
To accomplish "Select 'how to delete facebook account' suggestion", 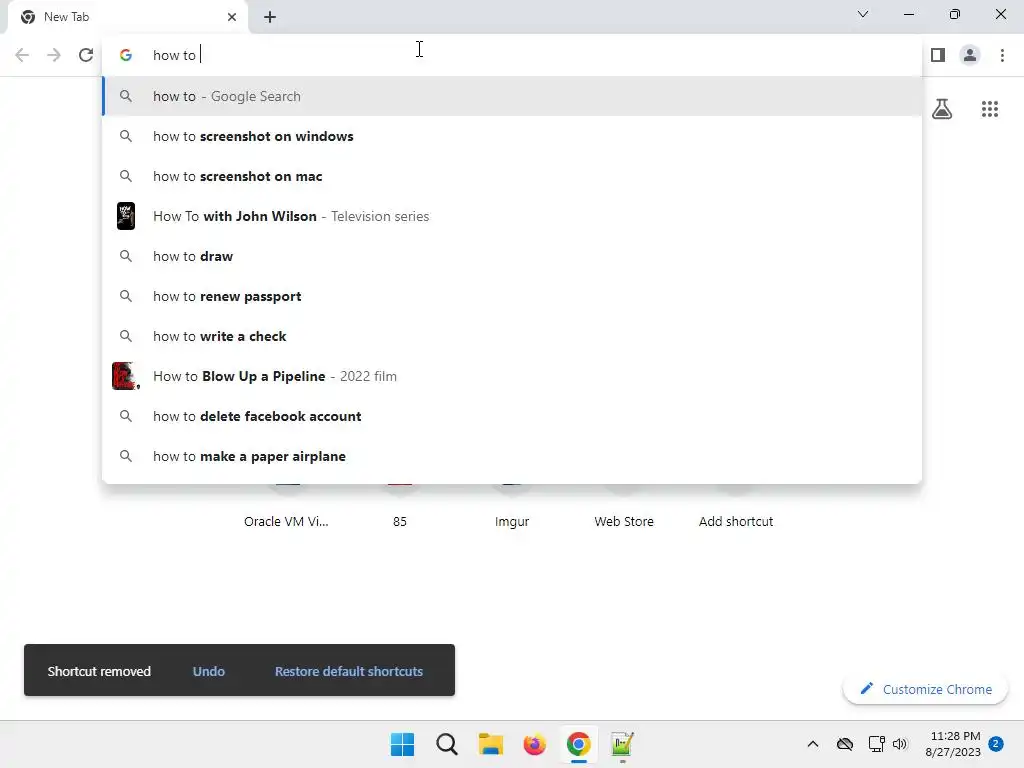I will coord(512,416).
